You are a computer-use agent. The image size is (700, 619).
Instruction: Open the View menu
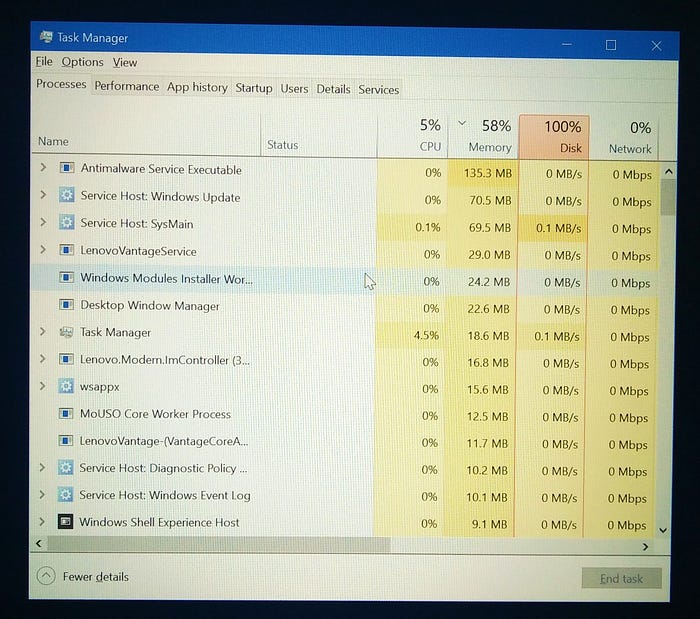coord(125,62)
